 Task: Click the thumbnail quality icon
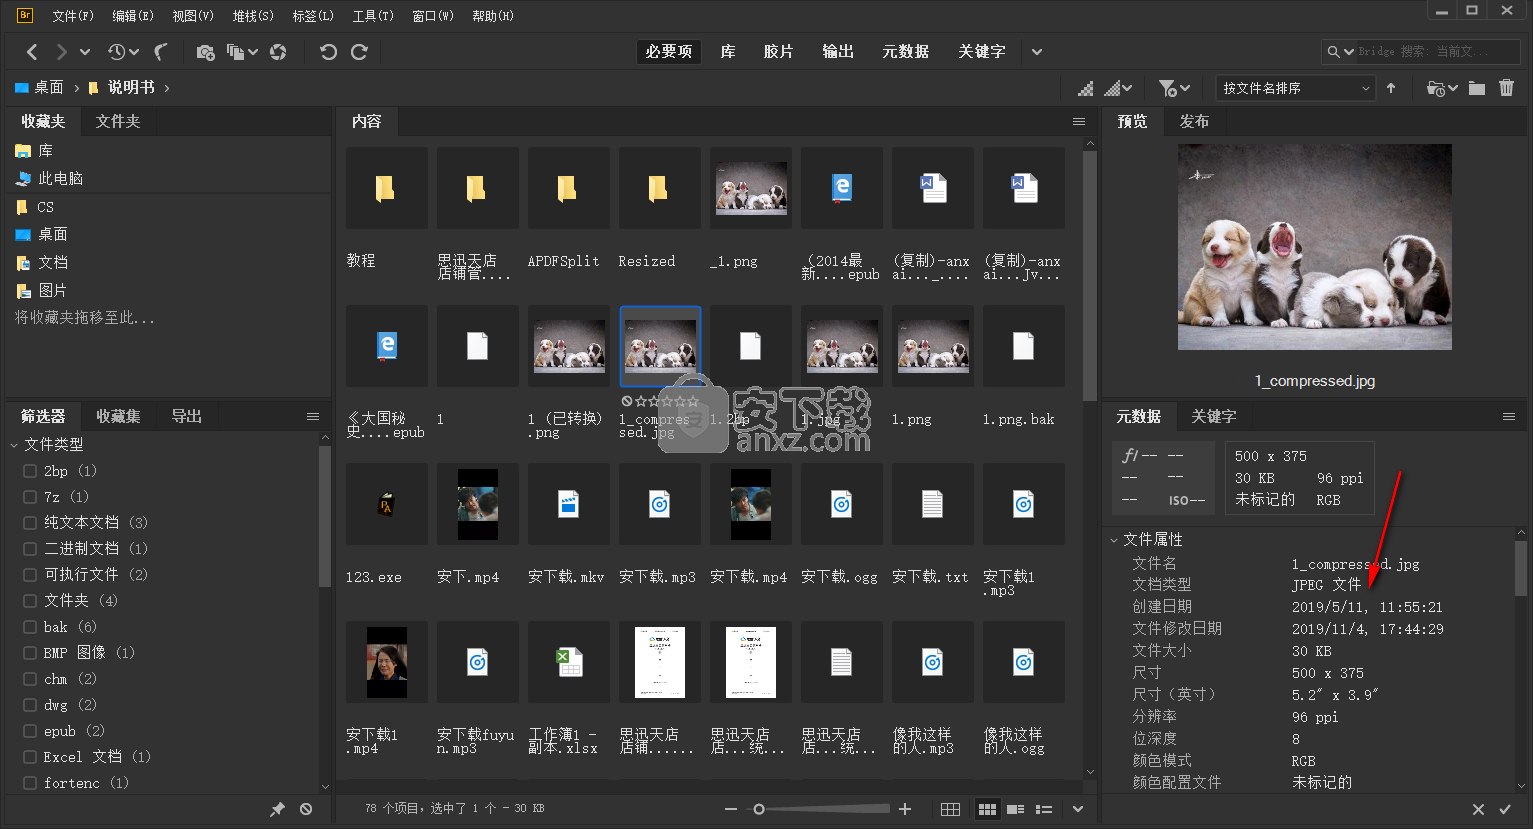click(x=1086, y=88)
